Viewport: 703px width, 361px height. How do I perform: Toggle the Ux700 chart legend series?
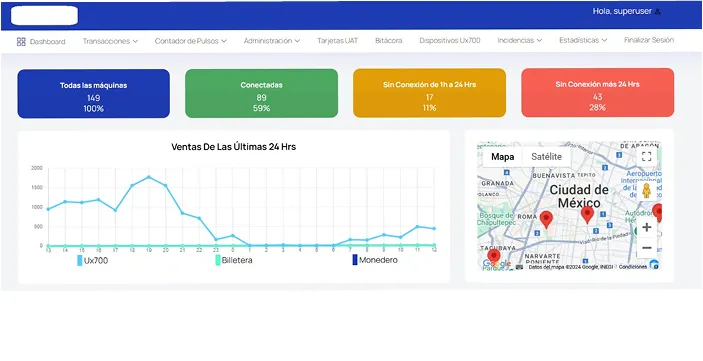coord(92,260)
